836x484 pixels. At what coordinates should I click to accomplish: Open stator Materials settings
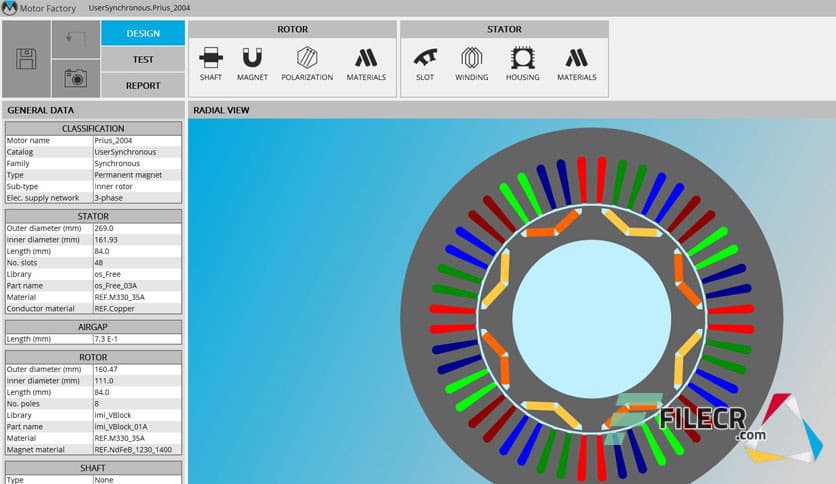coord(576,64)
